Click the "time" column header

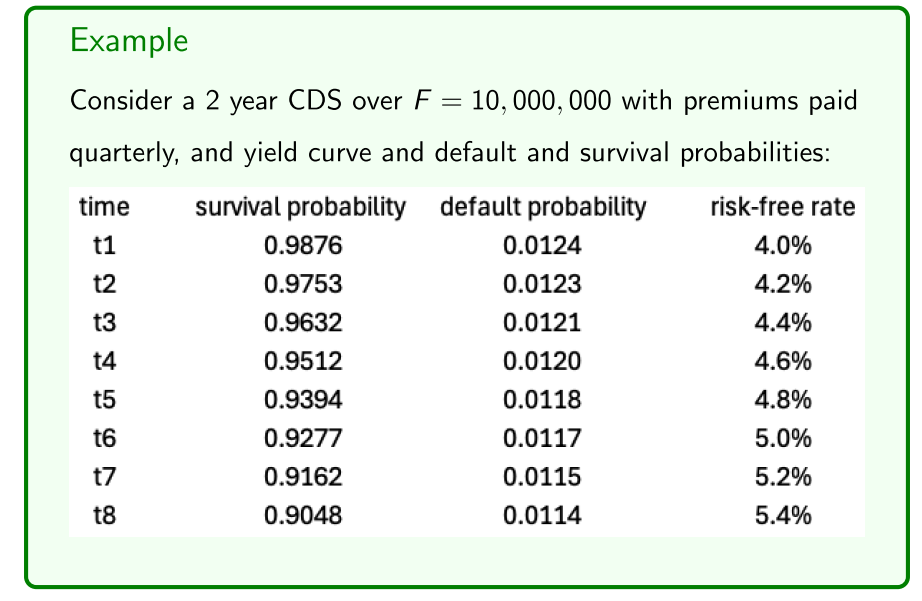[104, 208]
